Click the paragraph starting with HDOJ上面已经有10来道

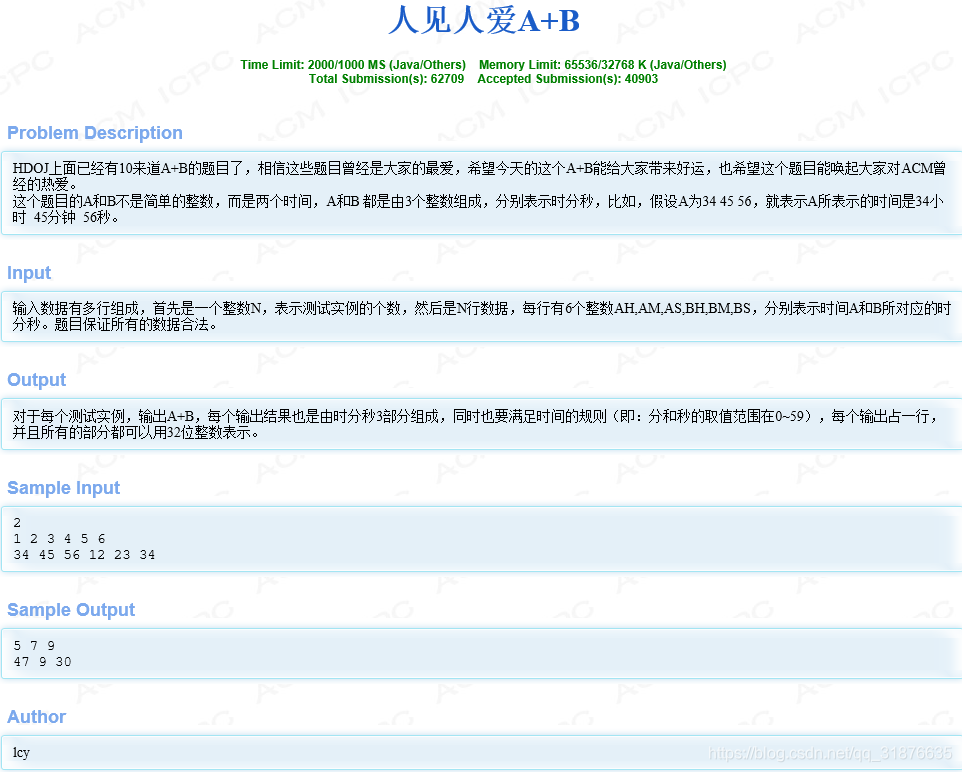click(479, 176)
